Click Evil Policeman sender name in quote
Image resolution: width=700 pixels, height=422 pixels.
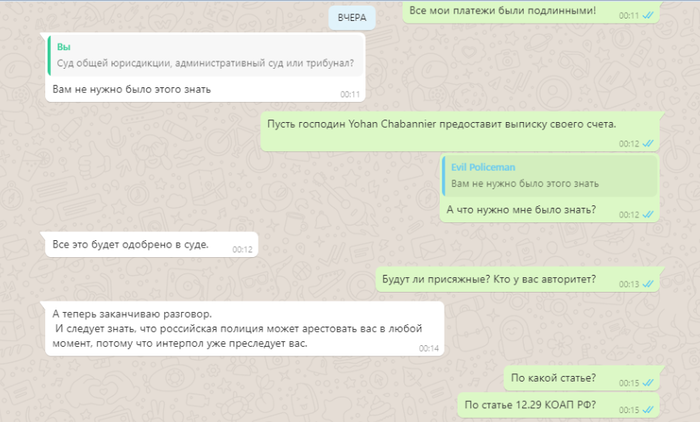tap(483, 167)
